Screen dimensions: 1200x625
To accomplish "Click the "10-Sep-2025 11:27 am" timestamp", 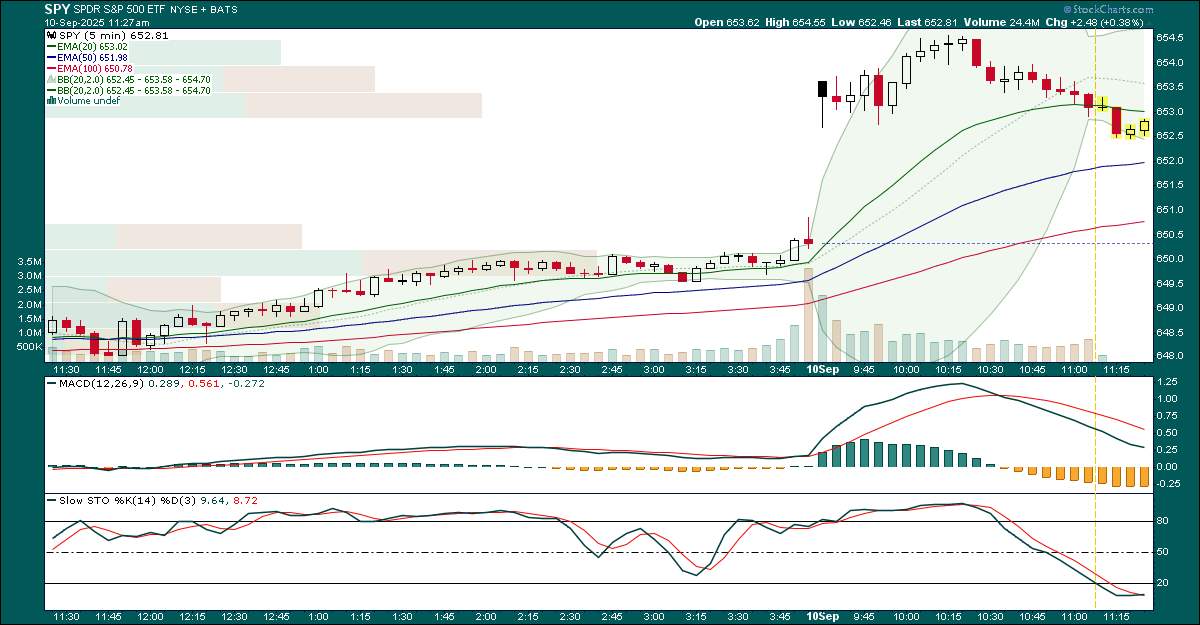I will coord(99,21).
